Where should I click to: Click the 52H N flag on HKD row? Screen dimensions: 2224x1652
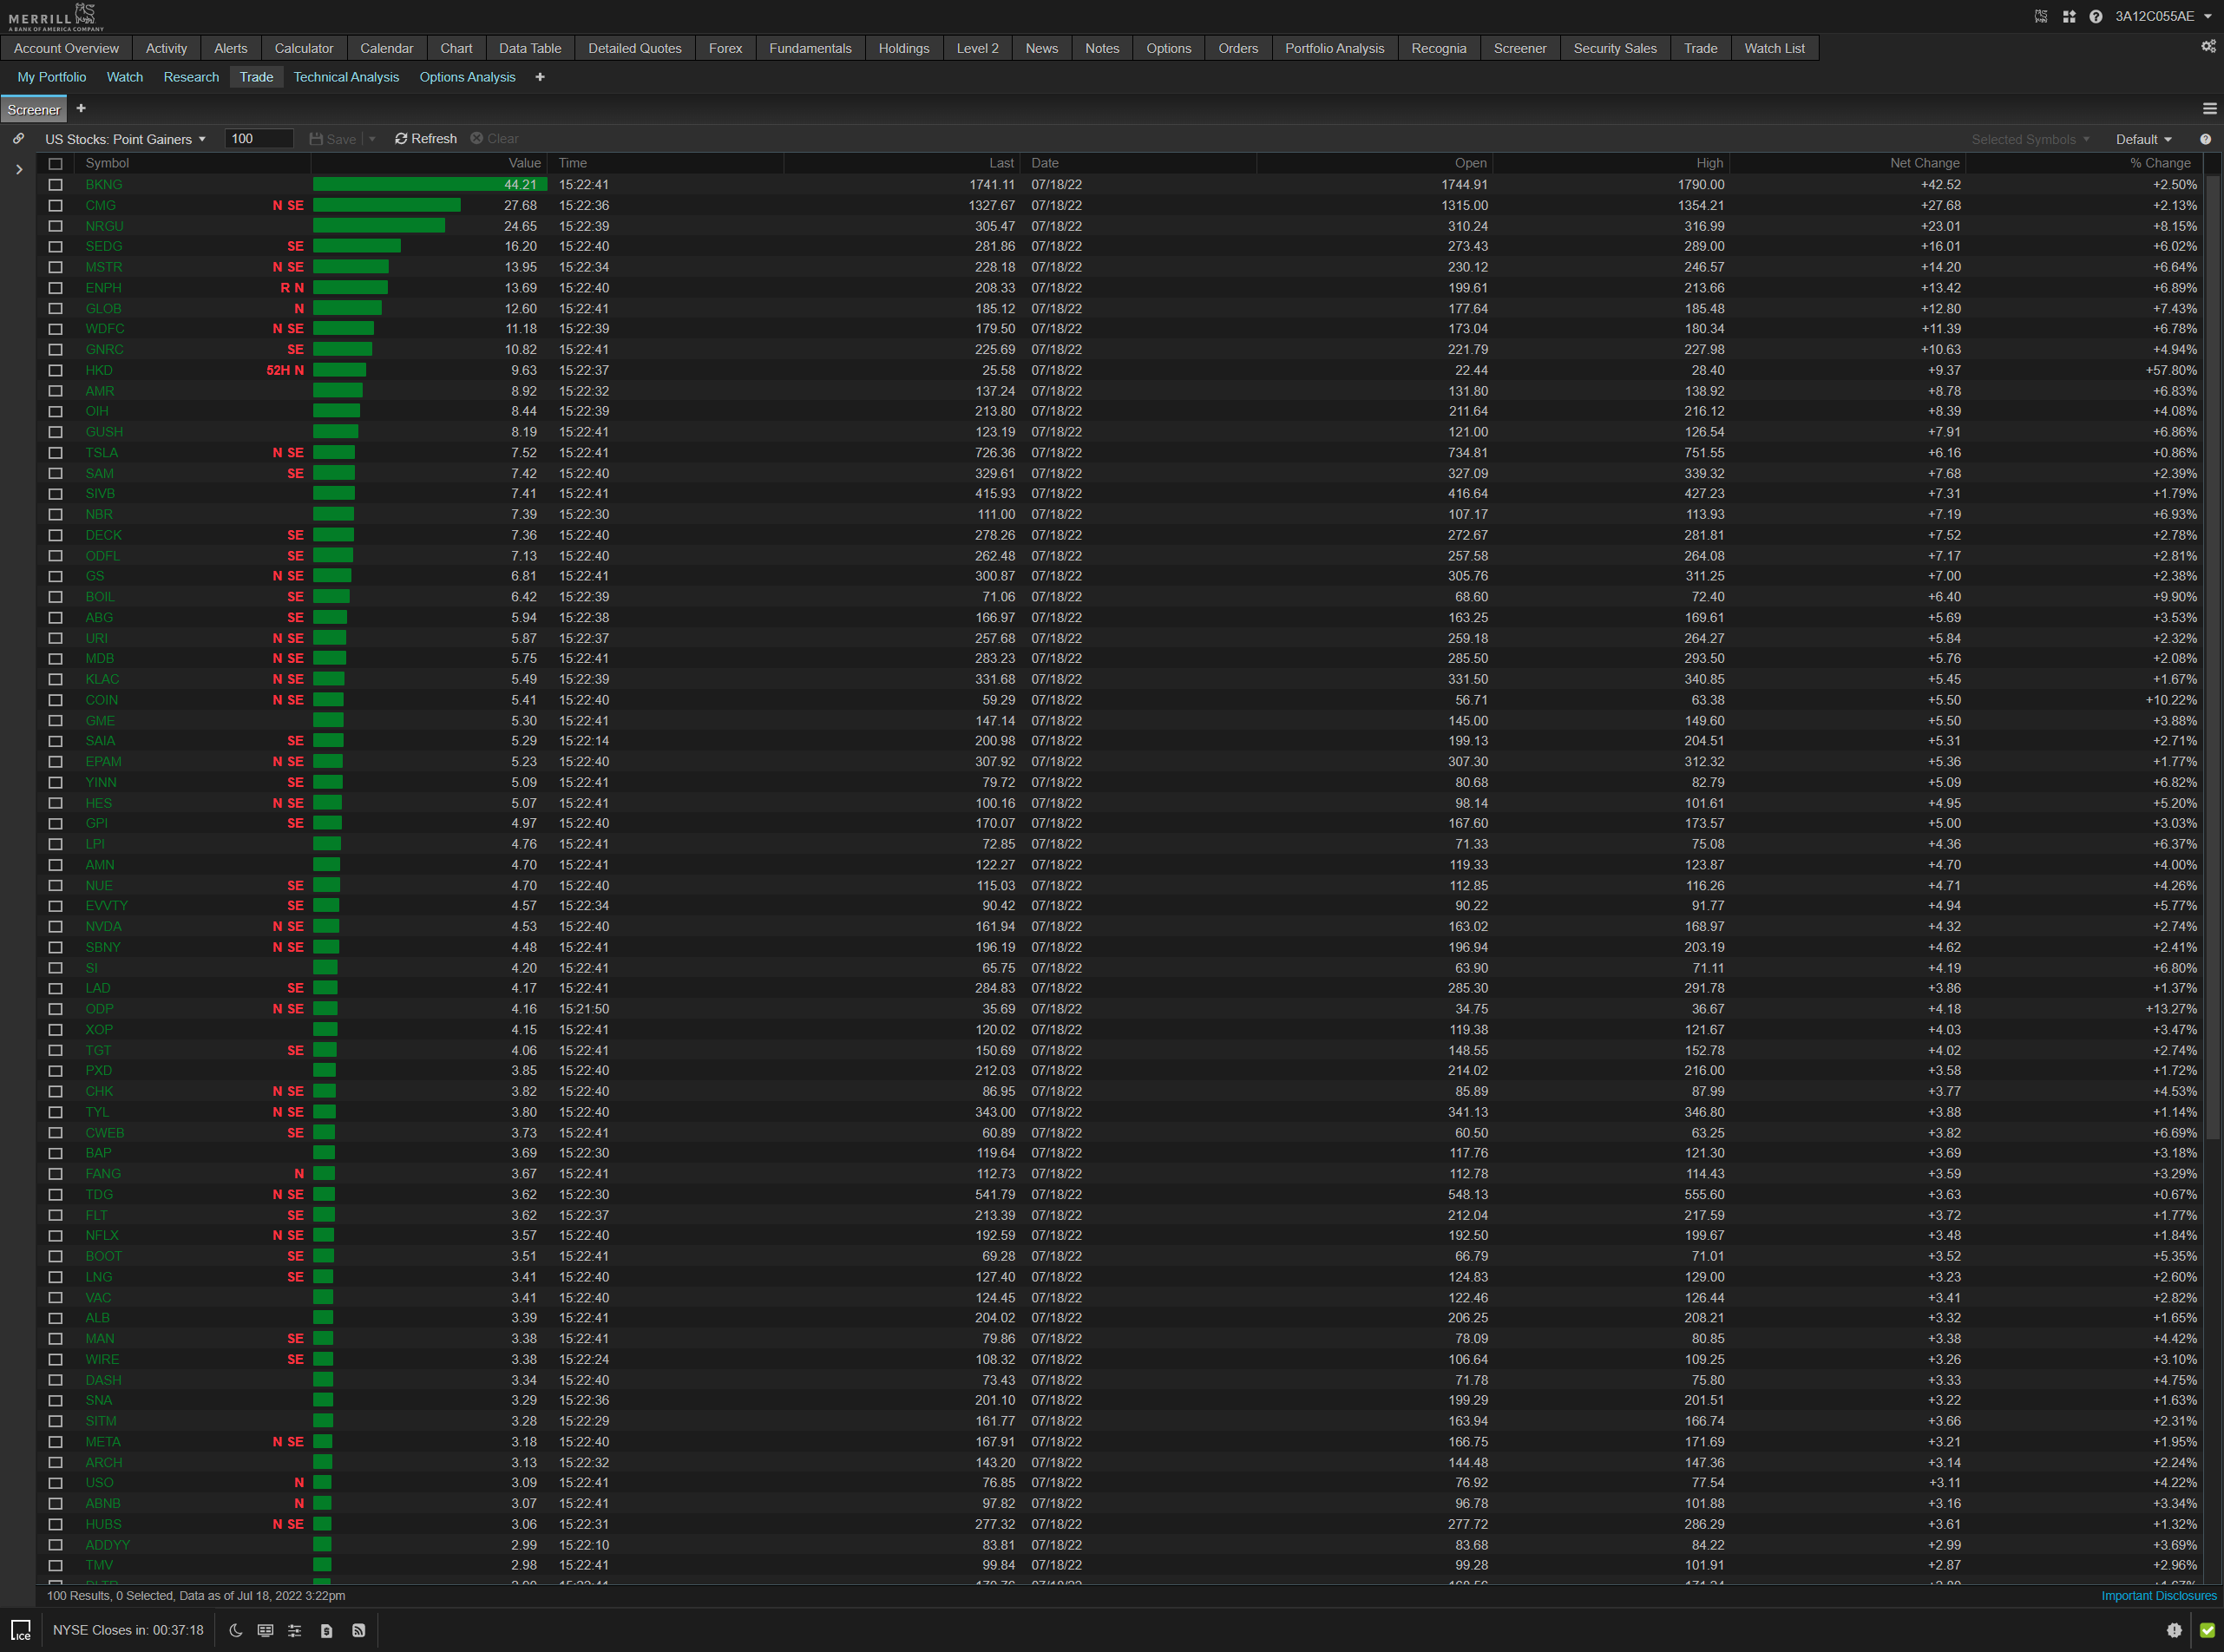pyautogui.click(x=285, y=370)
